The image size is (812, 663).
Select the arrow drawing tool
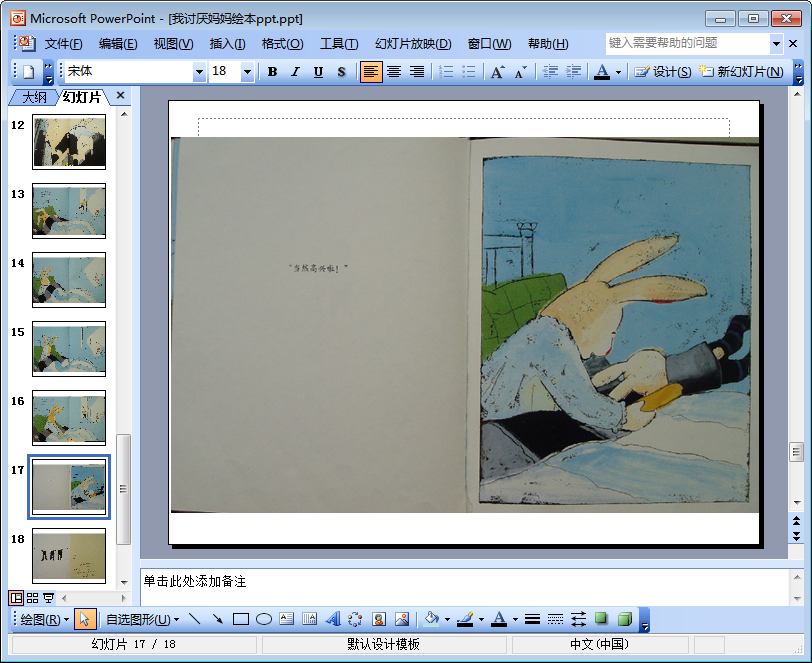click(218, 619)
